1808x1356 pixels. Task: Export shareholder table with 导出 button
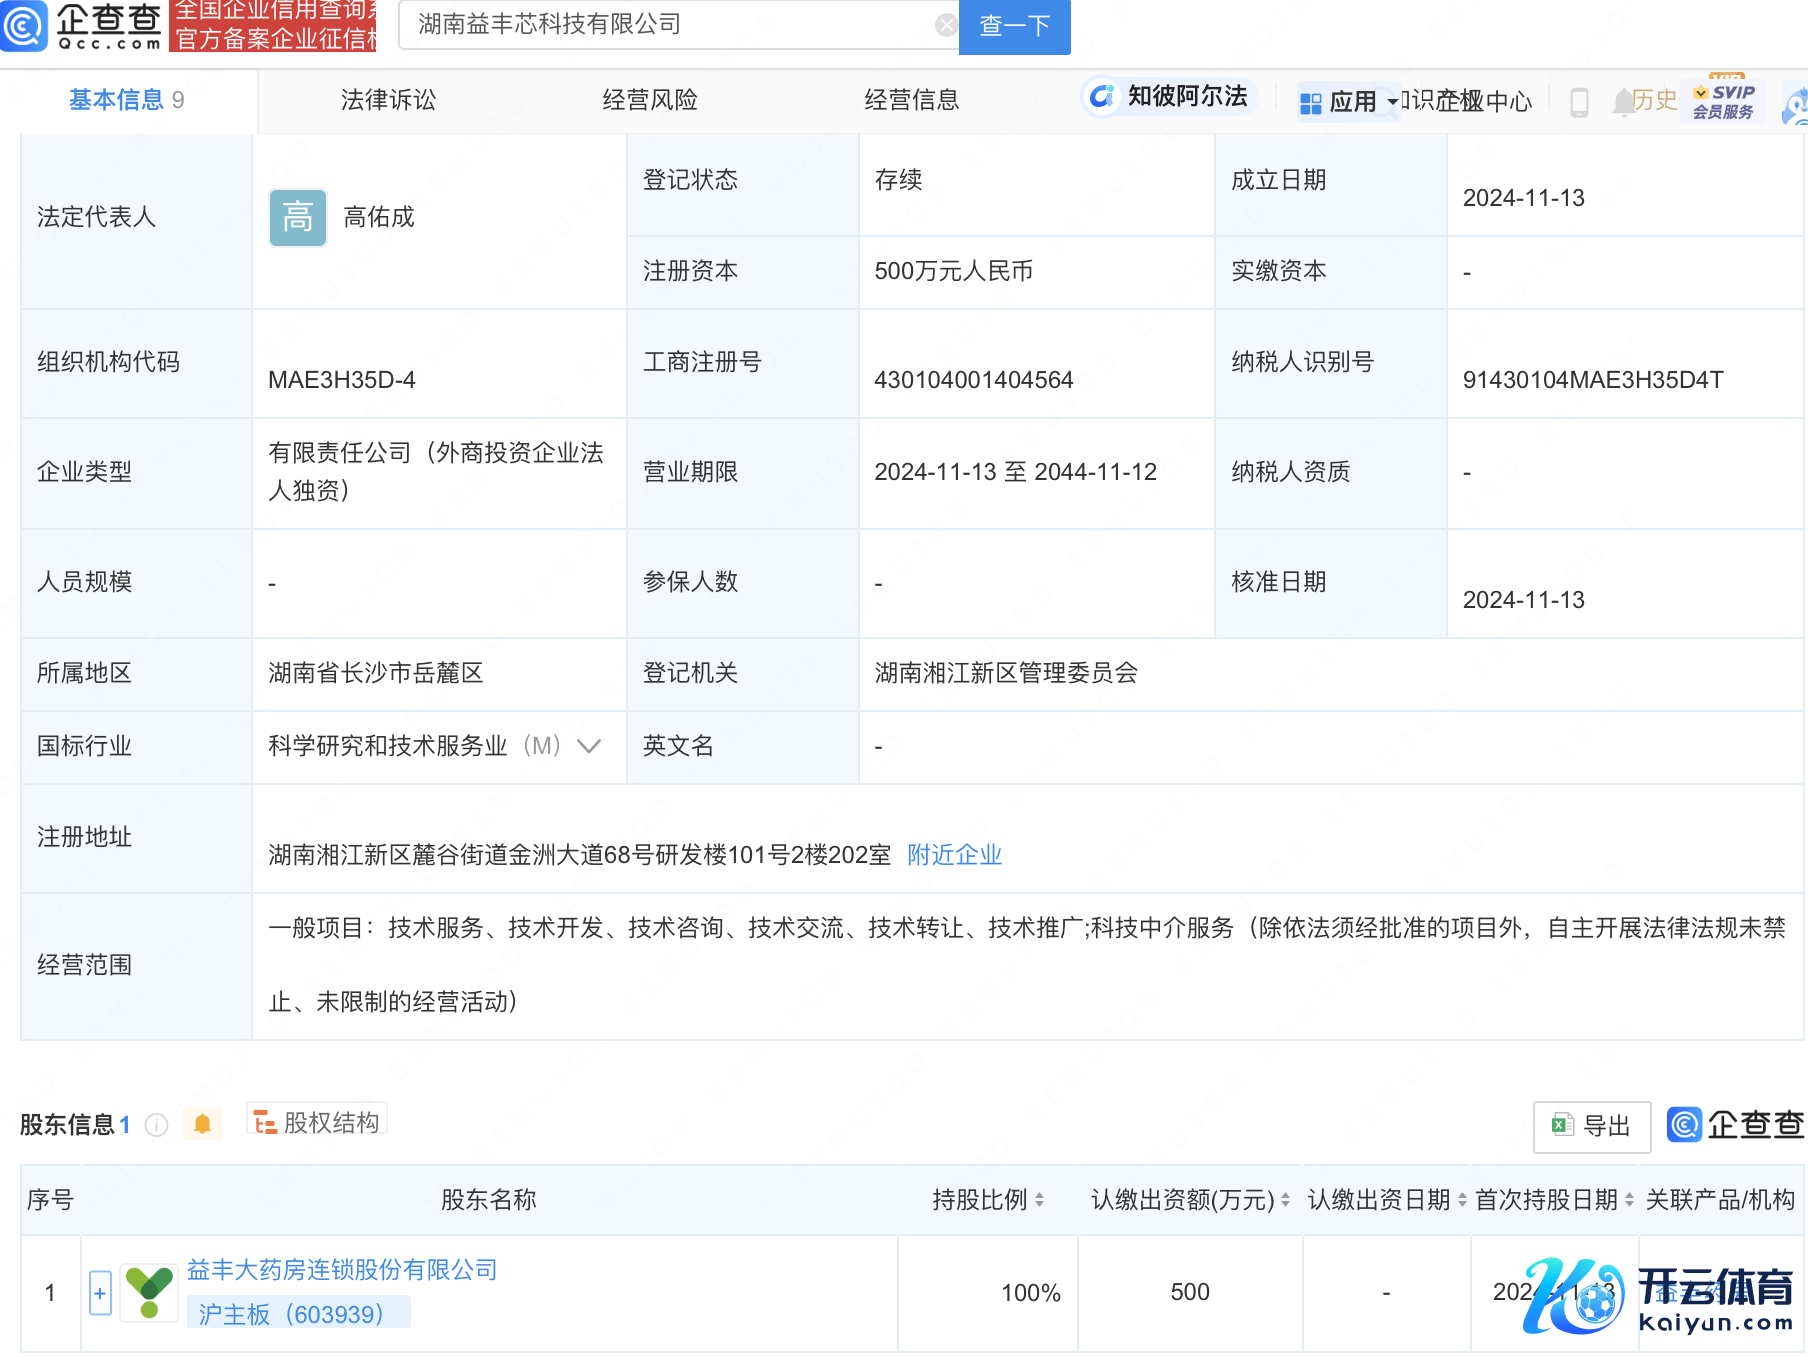click(x=1591, y=1126)
